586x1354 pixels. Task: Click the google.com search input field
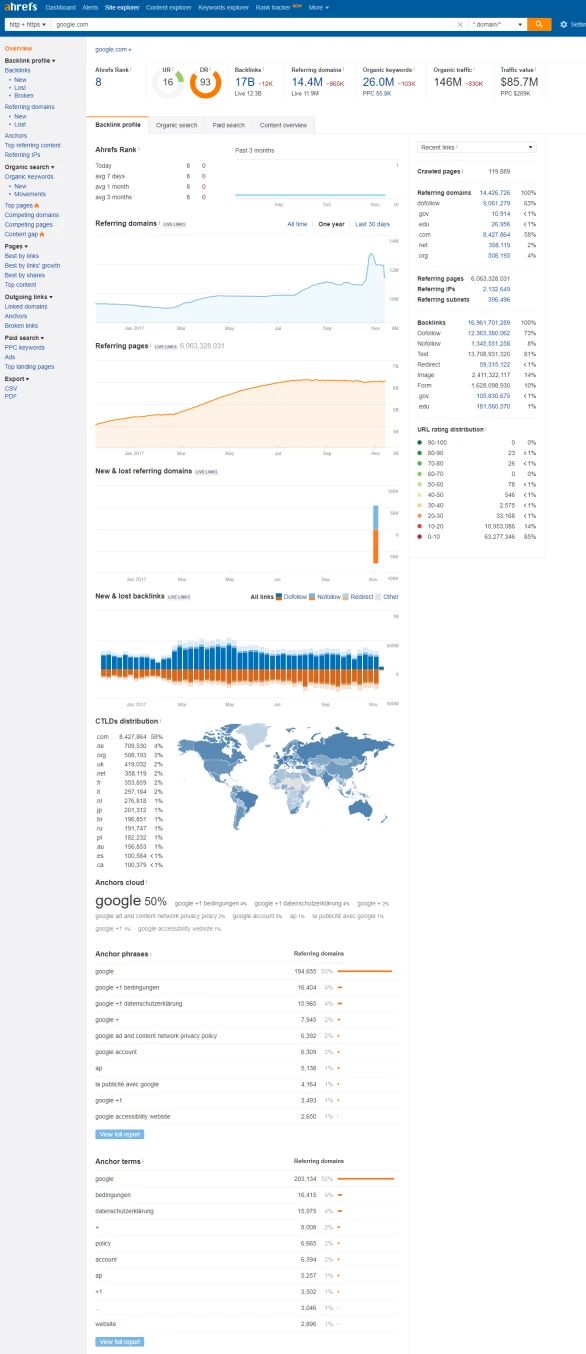tap(261, 24)
